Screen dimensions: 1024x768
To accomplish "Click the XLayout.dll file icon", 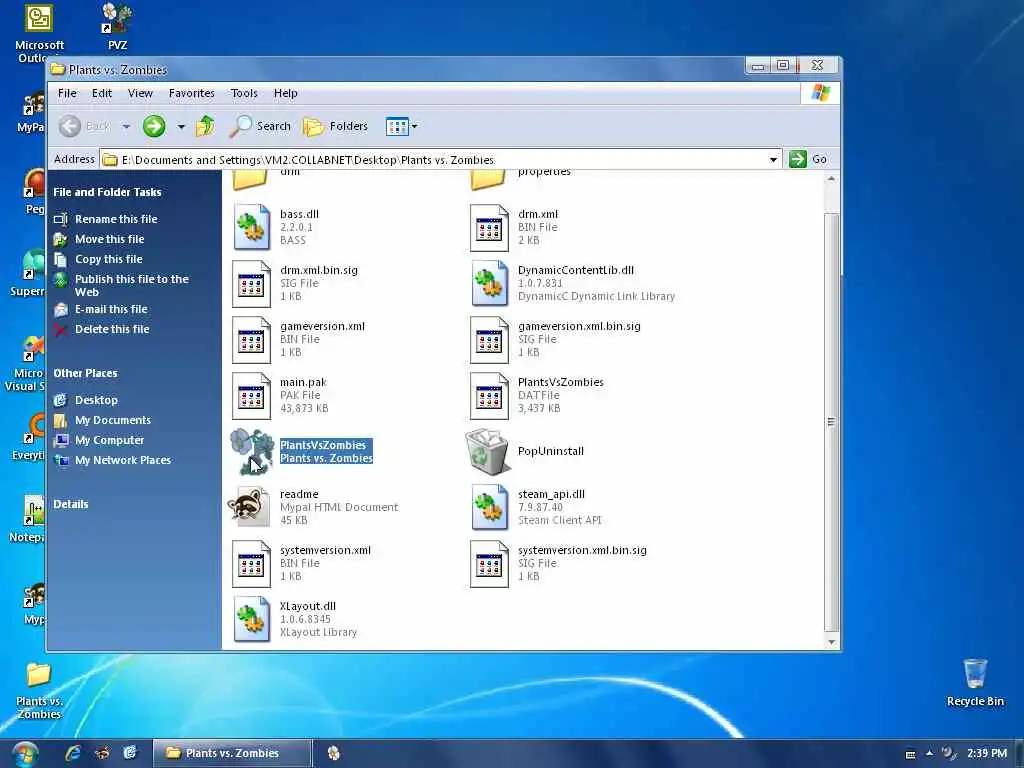I will click(251, 620).
